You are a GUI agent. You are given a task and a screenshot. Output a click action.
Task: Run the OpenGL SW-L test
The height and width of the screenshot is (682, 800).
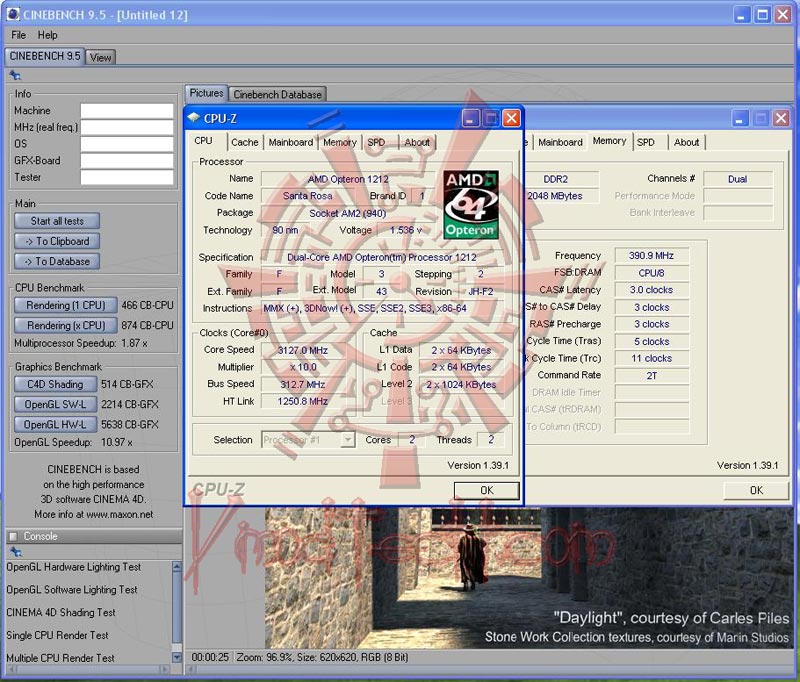tap(55, 405)
